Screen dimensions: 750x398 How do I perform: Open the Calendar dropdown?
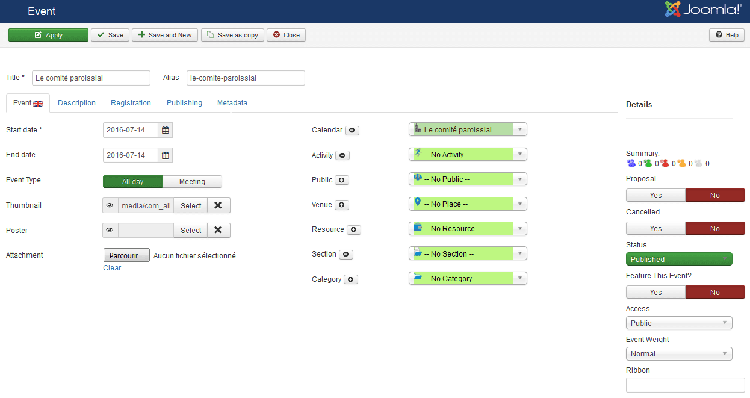(468, 129)
